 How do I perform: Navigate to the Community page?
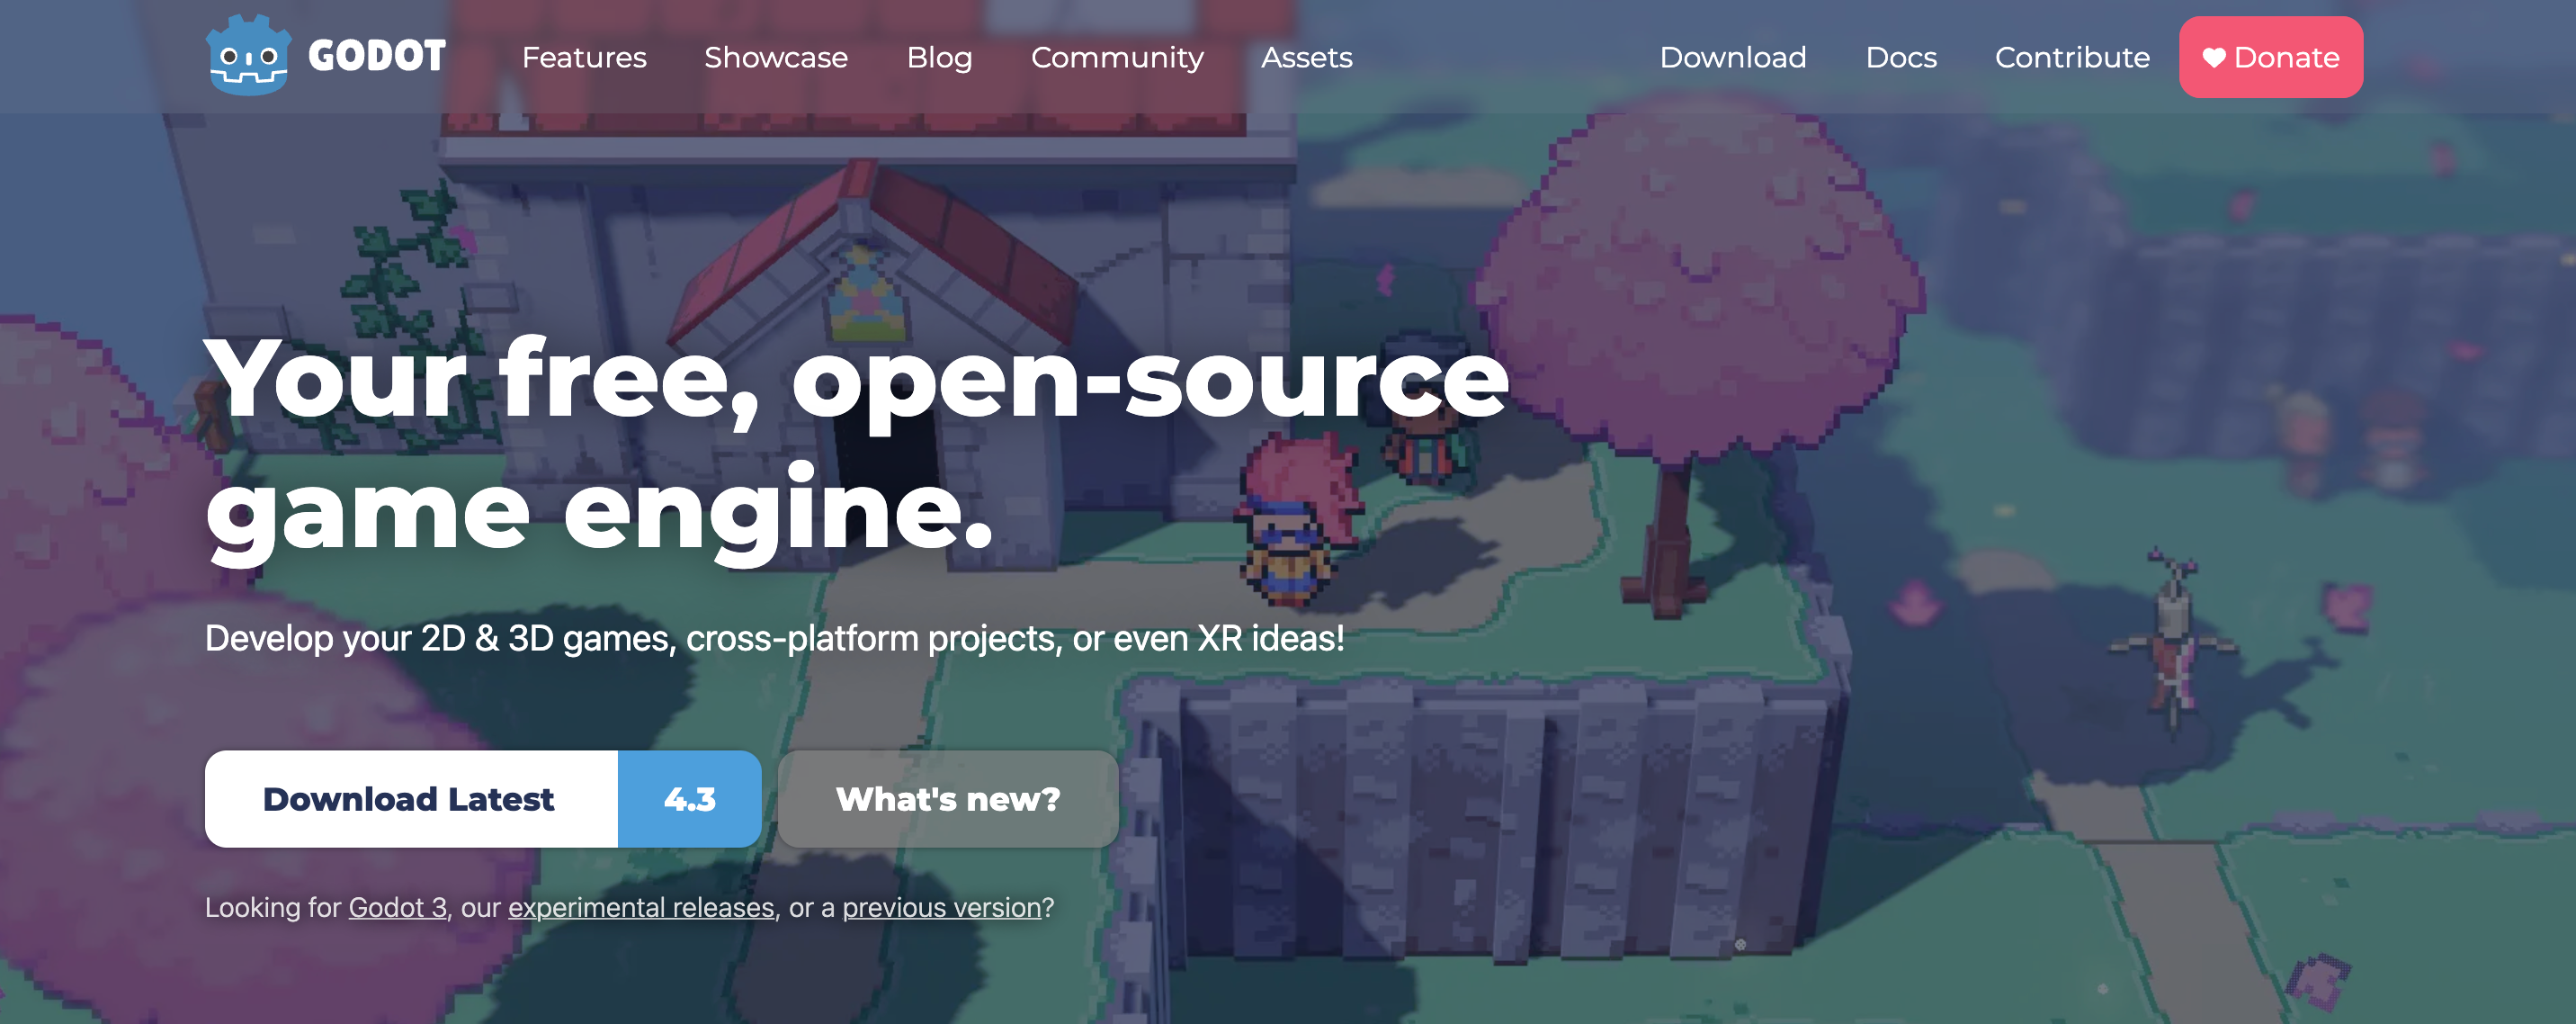1116,58
